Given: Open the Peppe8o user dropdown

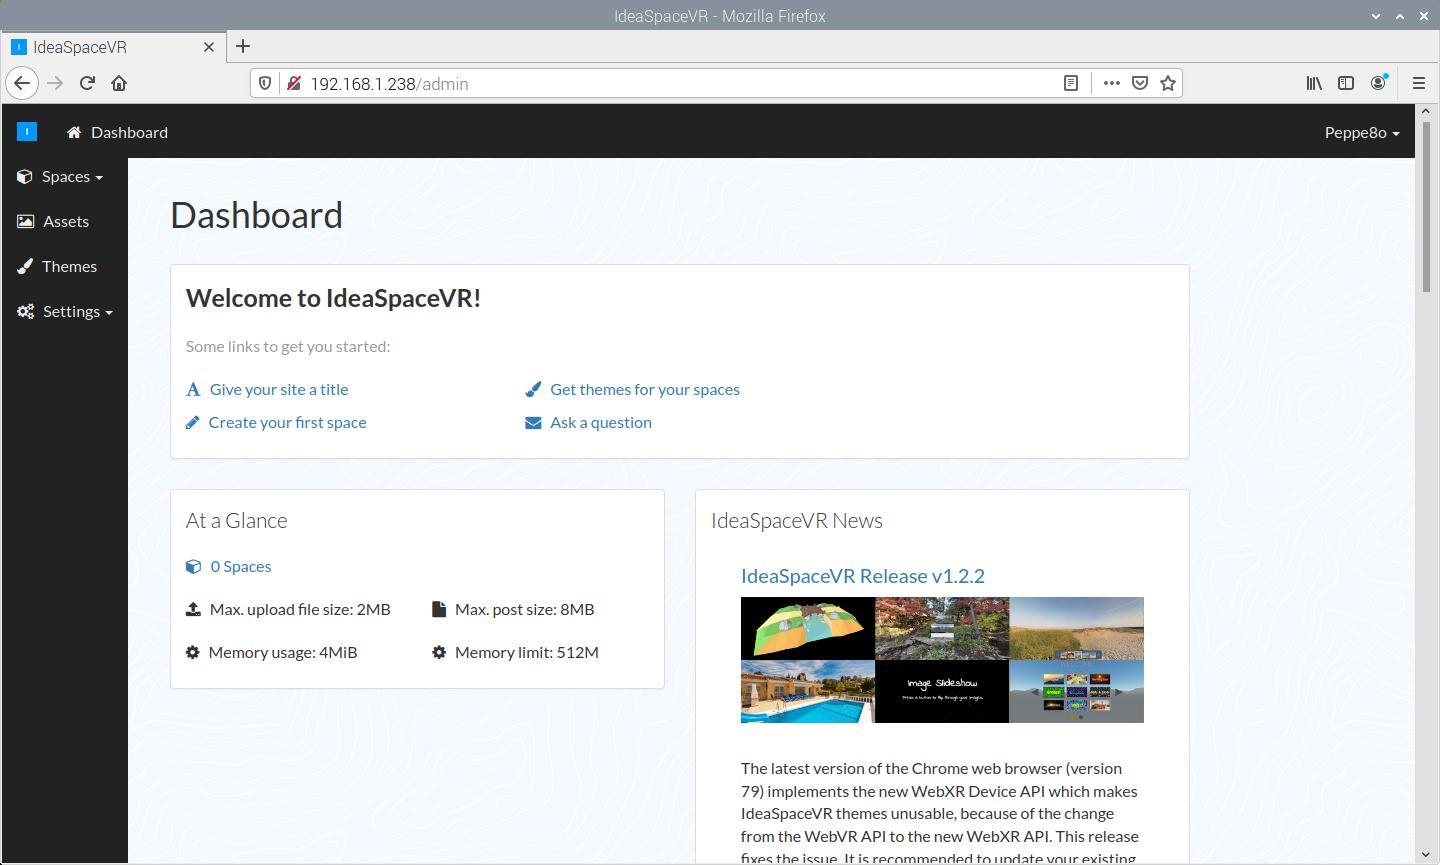Looking at the screenshot, I should click(1362, 132).
